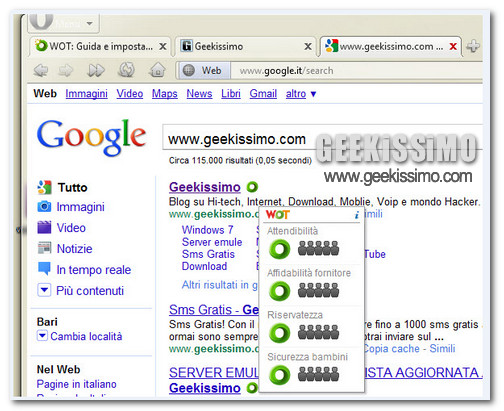
Task: Click Altri risultati in geekissimo link
Action: [220, 285]
